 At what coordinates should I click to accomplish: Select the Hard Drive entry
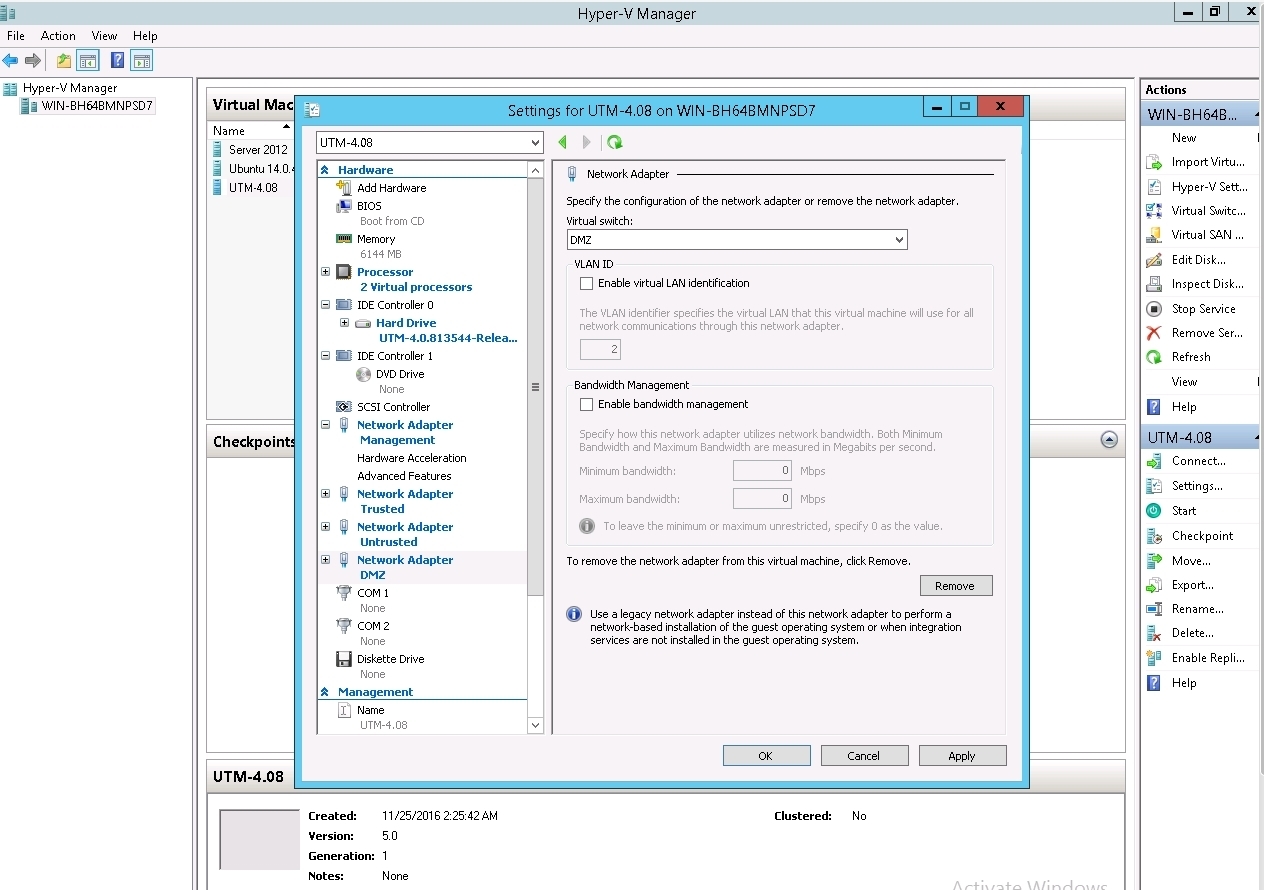[x=406, y=323]
